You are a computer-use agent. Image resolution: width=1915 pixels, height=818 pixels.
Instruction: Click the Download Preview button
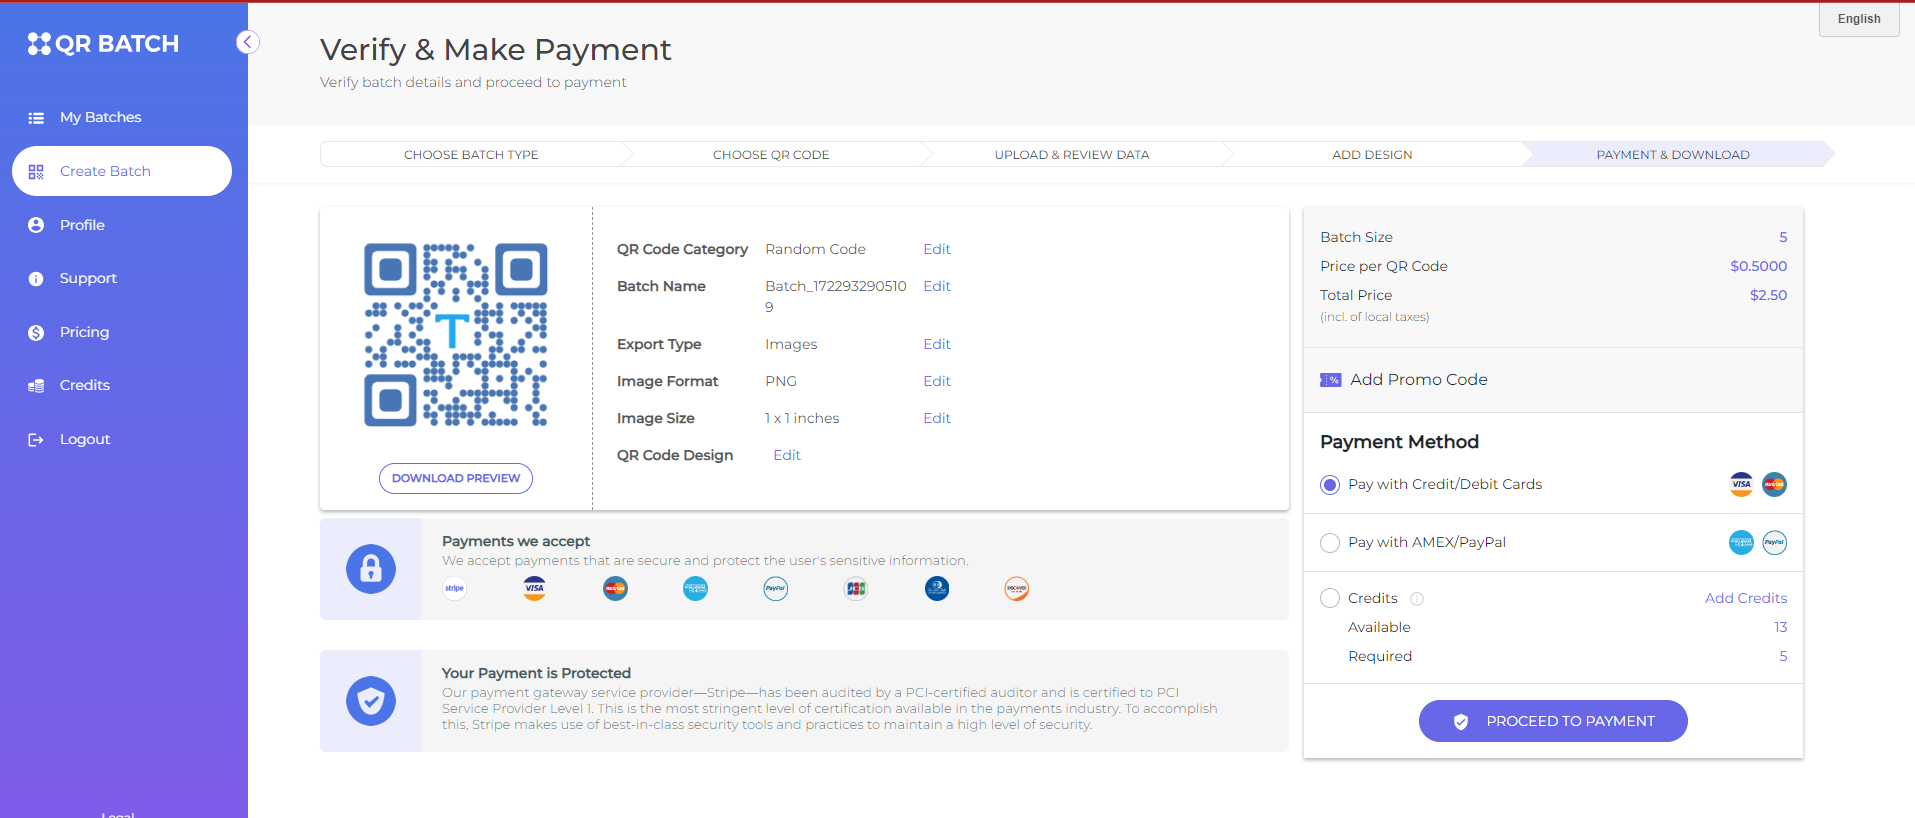click(456, 478)
